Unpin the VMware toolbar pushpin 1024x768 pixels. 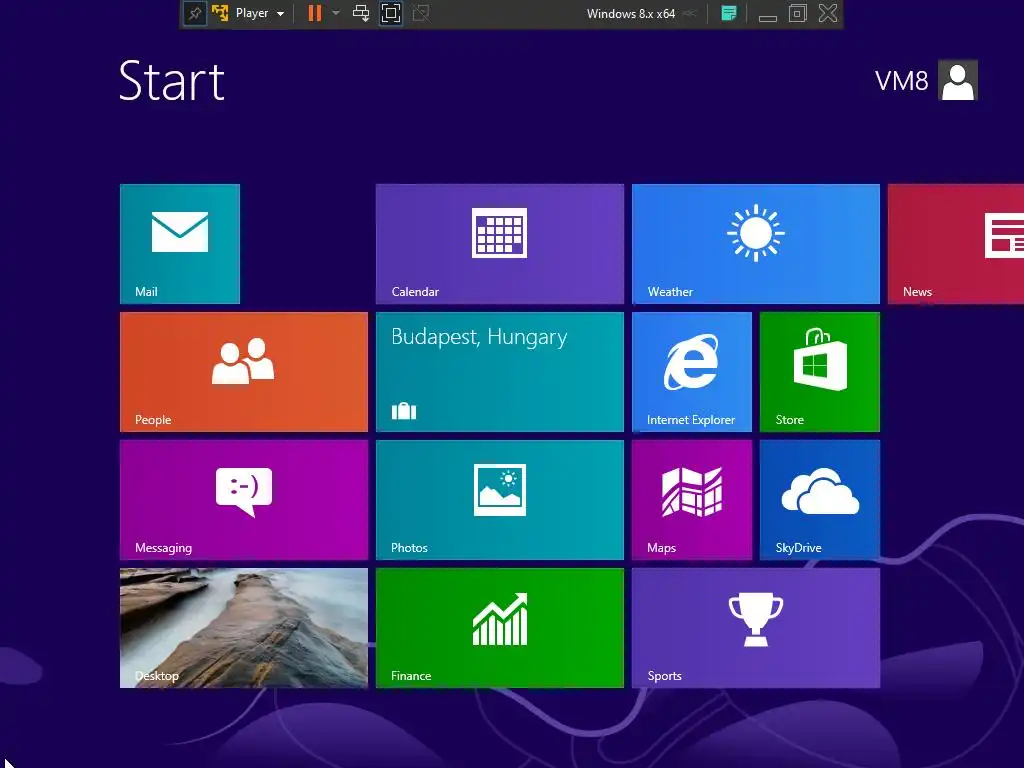click(195, 13)
